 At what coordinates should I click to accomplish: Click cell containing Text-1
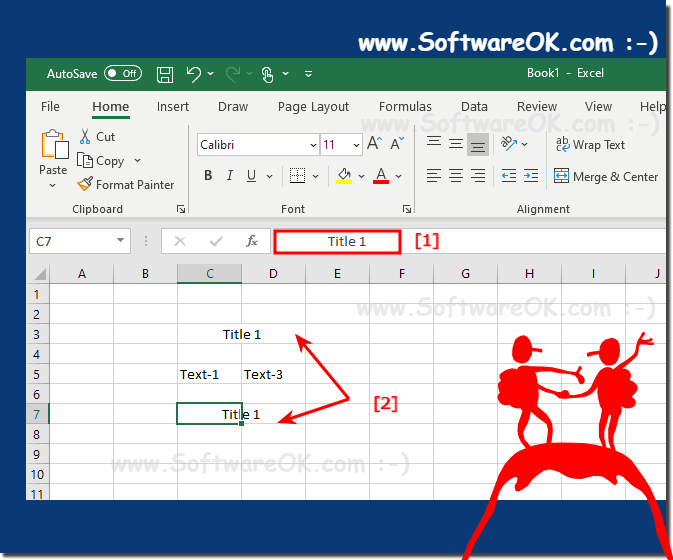209,374
